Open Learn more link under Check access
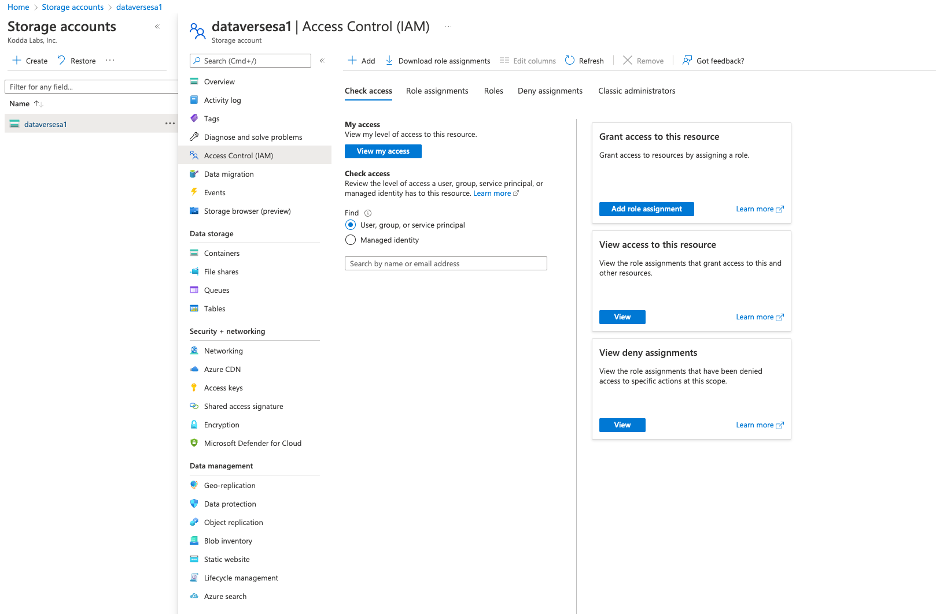936x614 pixels. 496,193
